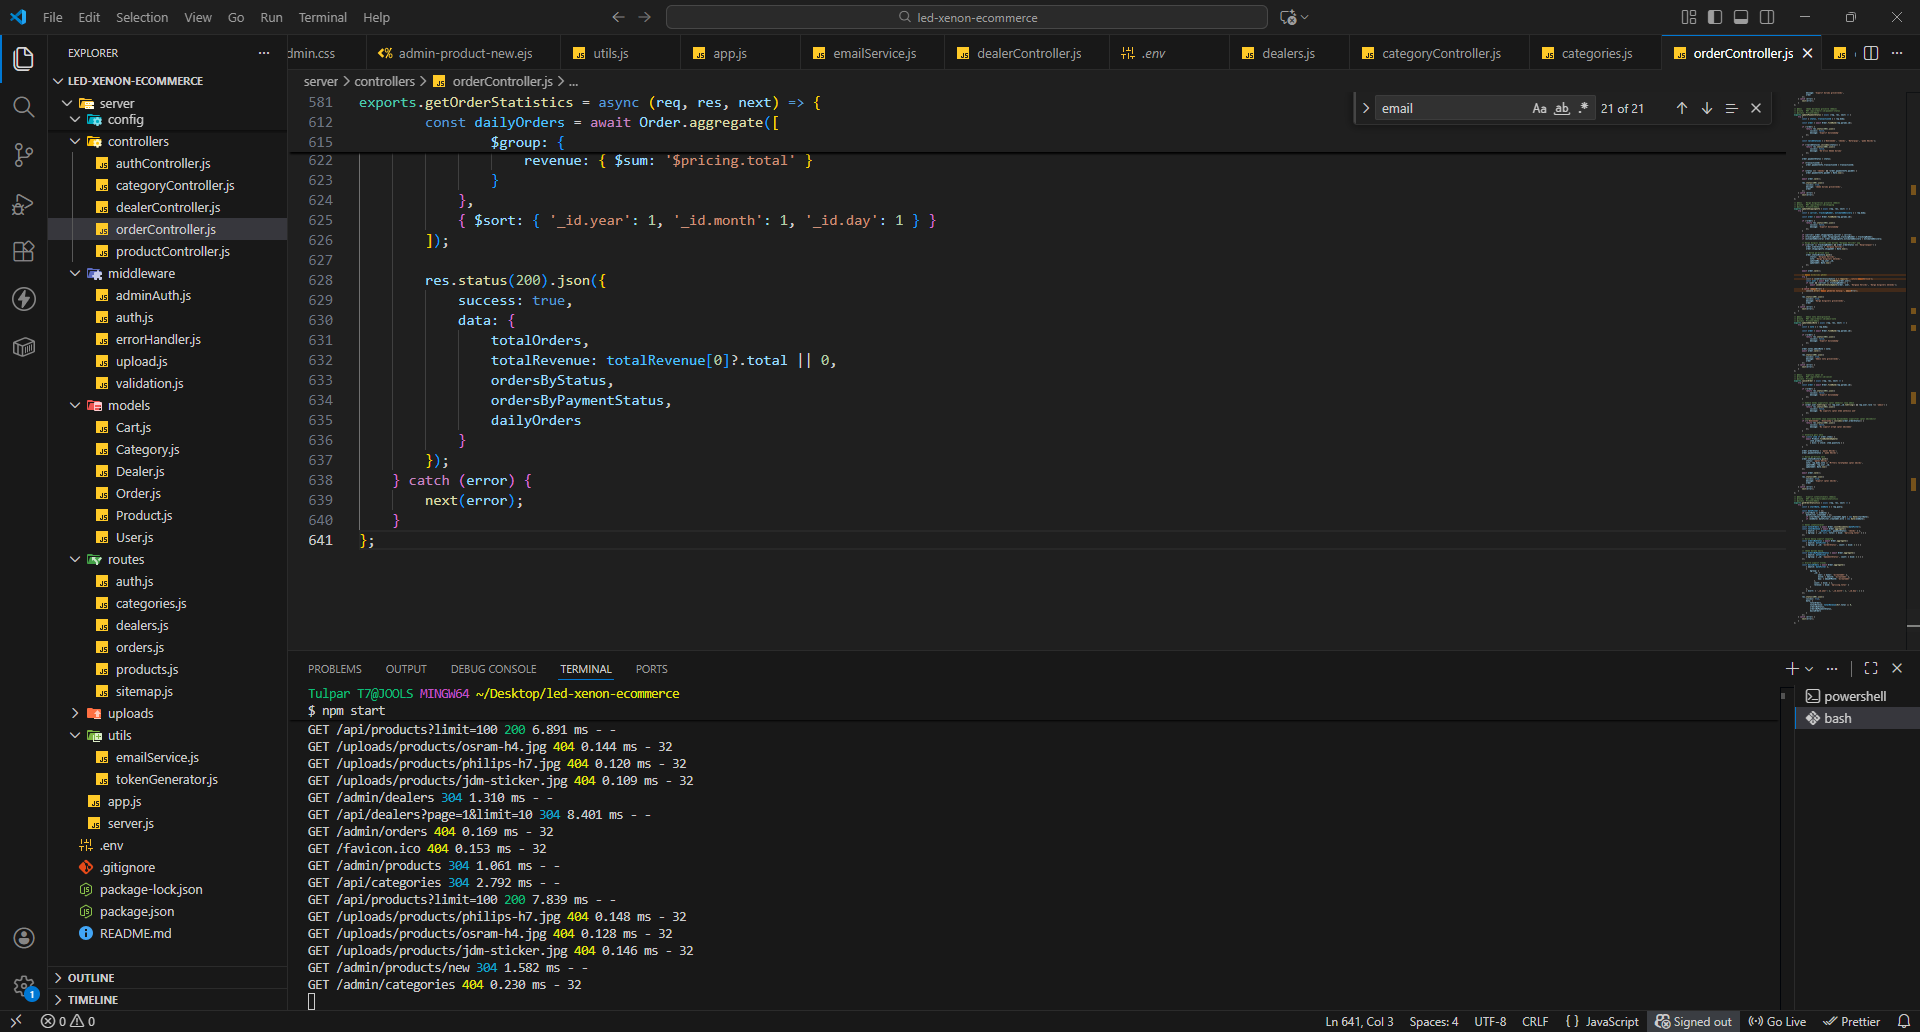Switch to emailService.js tab

[874, 53]
